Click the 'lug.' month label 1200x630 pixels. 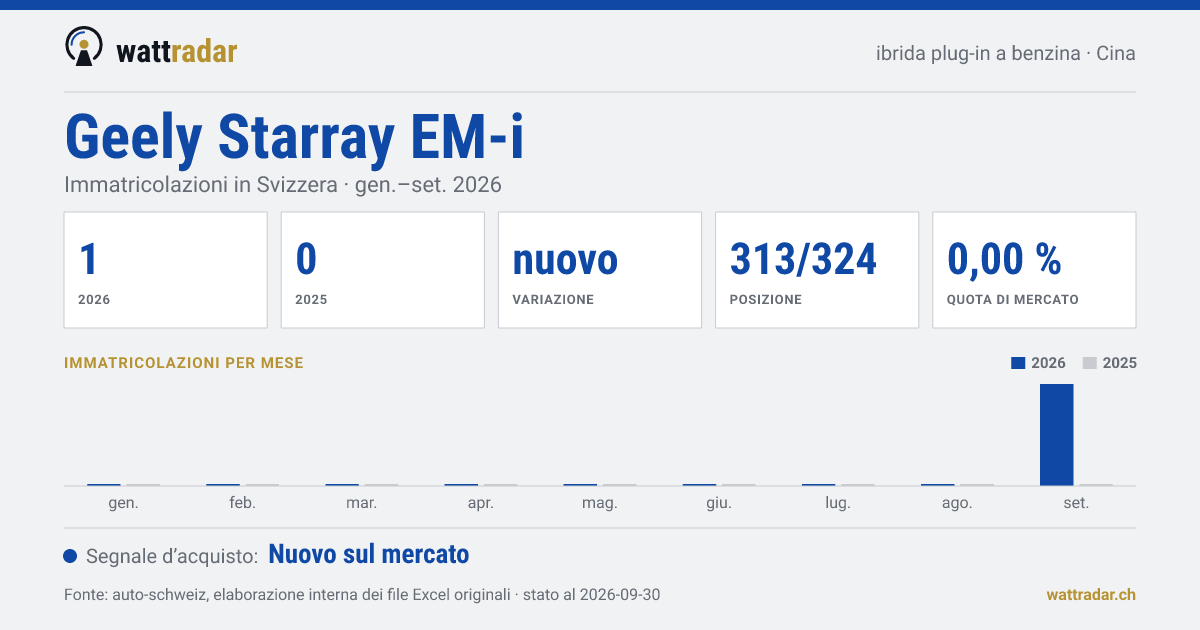coord(838,503)
